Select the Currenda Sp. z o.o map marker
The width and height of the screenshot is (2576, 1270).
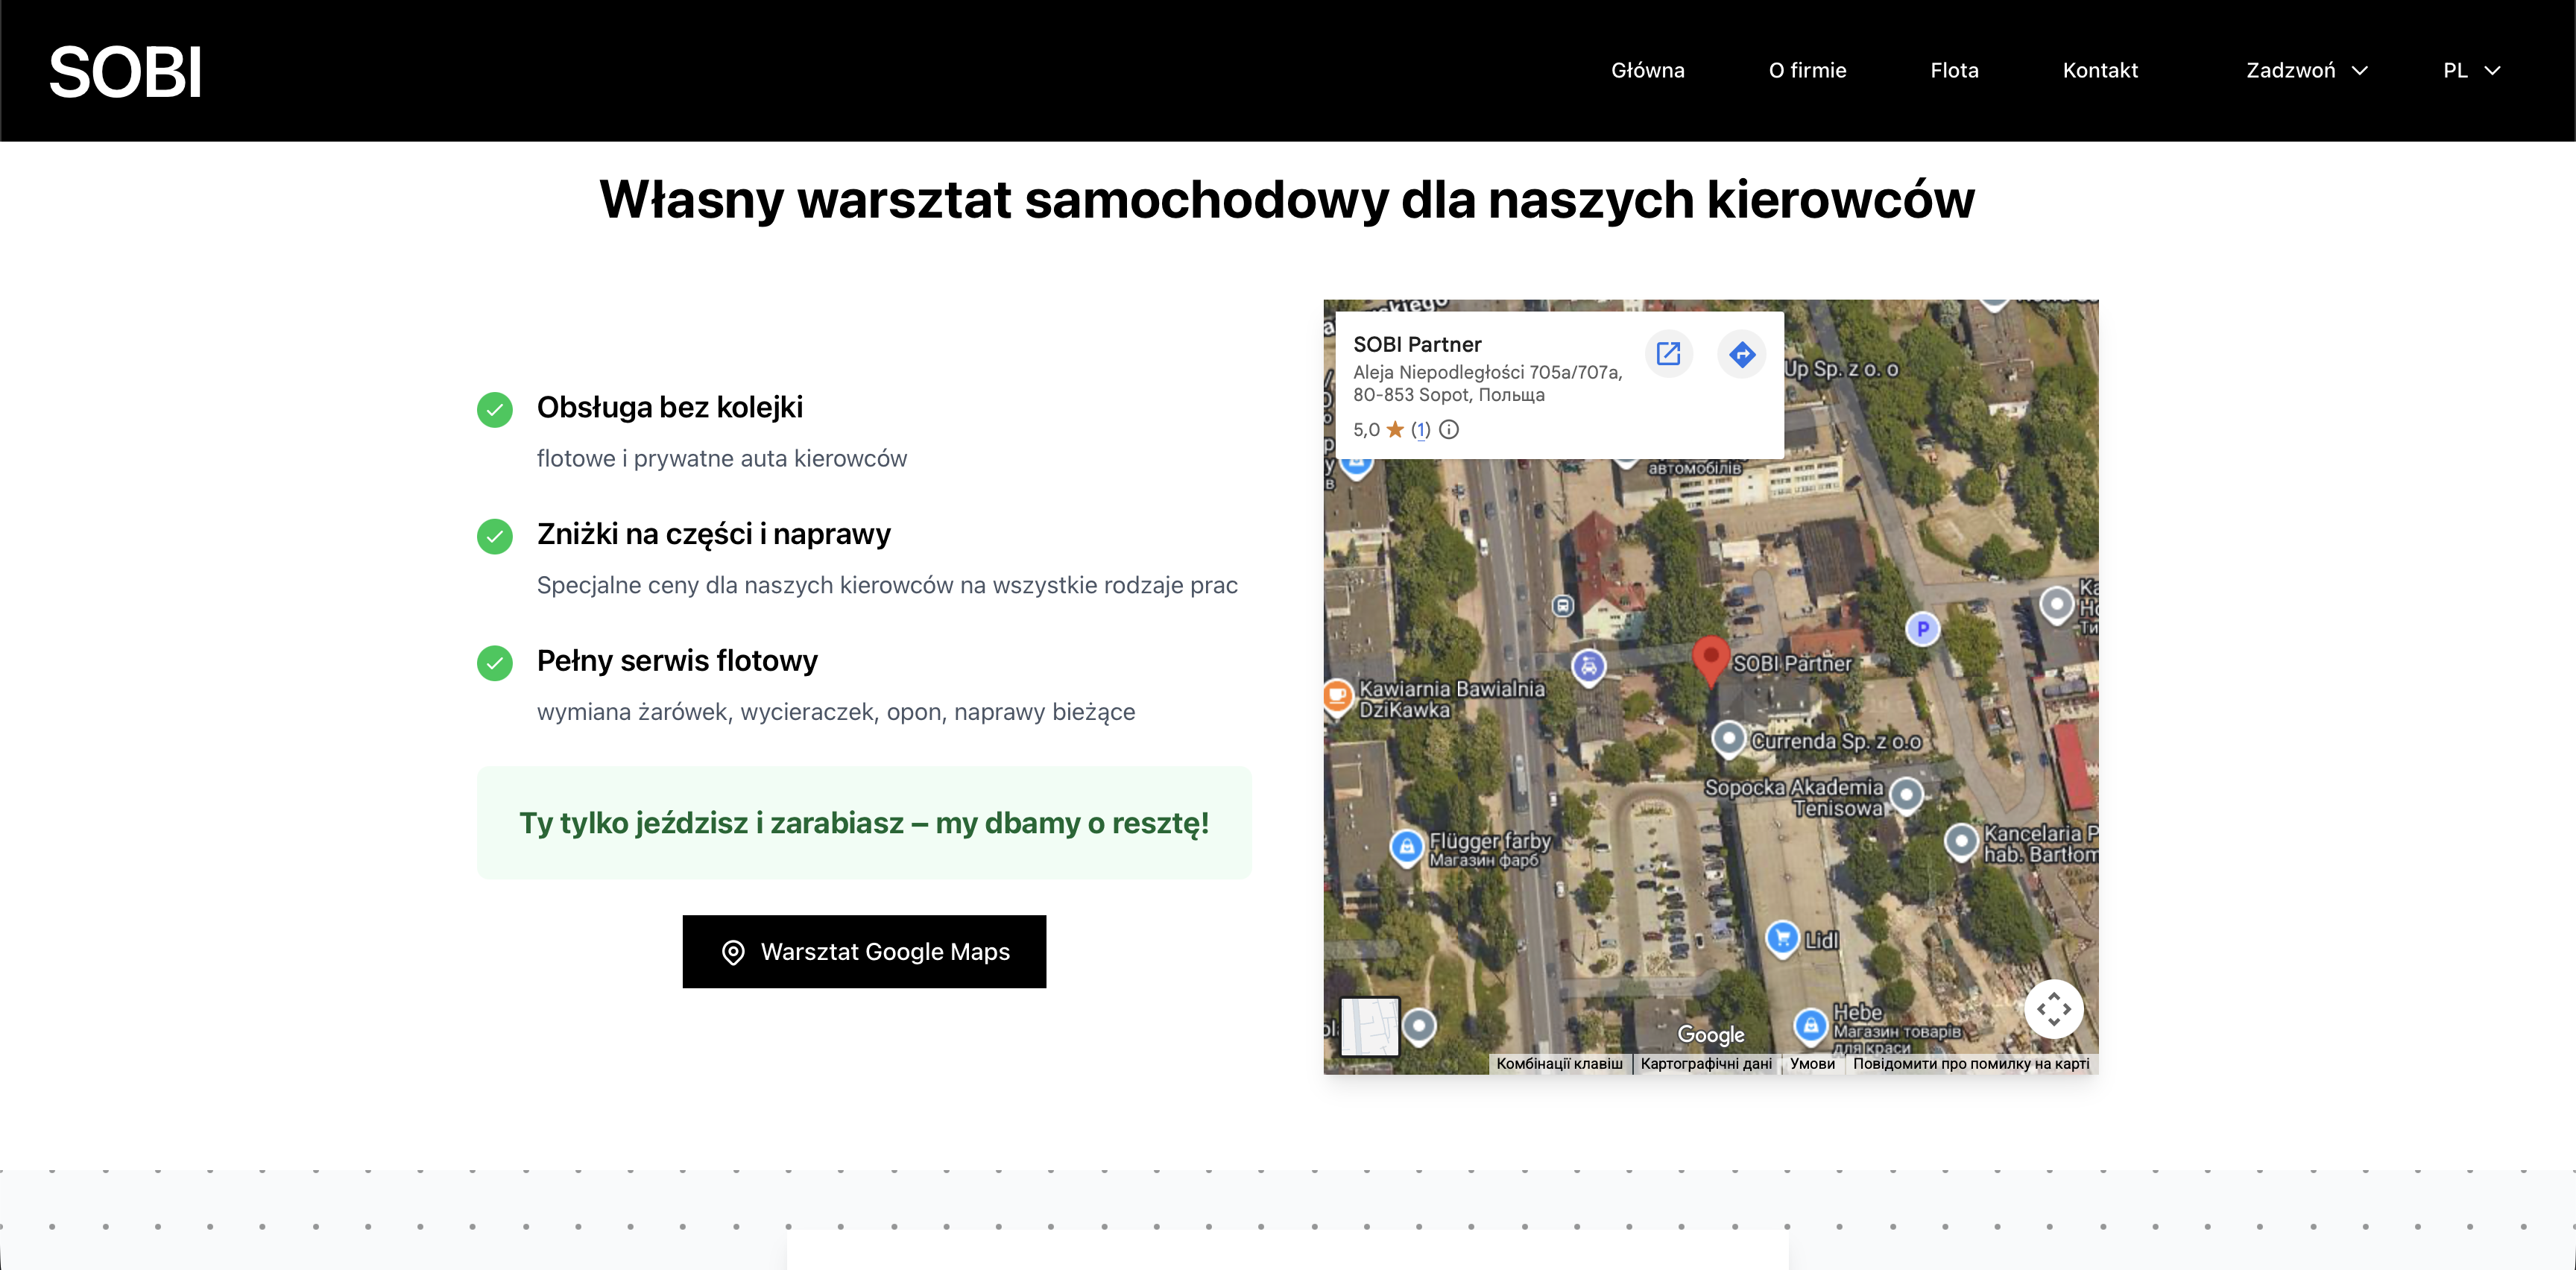[1728, 739]
